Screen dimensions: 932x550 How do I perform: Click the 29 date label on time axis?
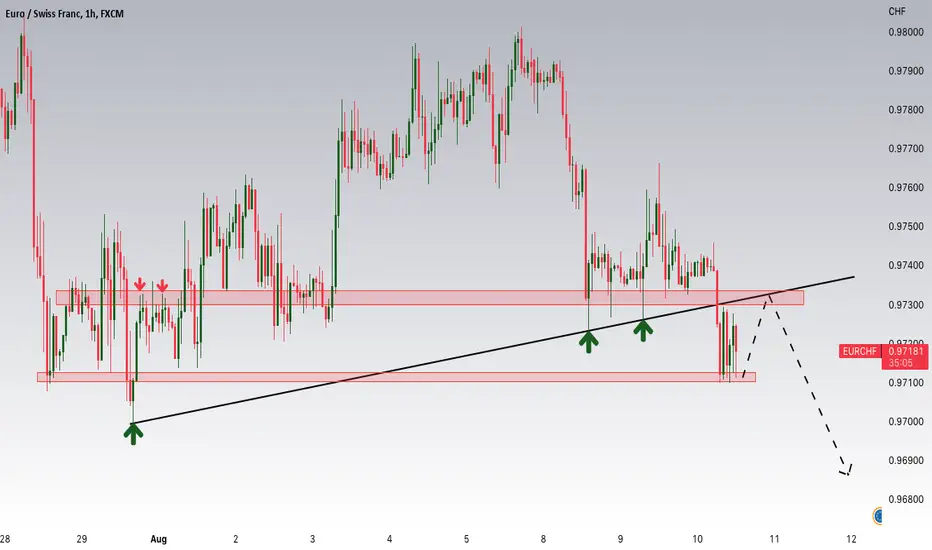[82, 539]
